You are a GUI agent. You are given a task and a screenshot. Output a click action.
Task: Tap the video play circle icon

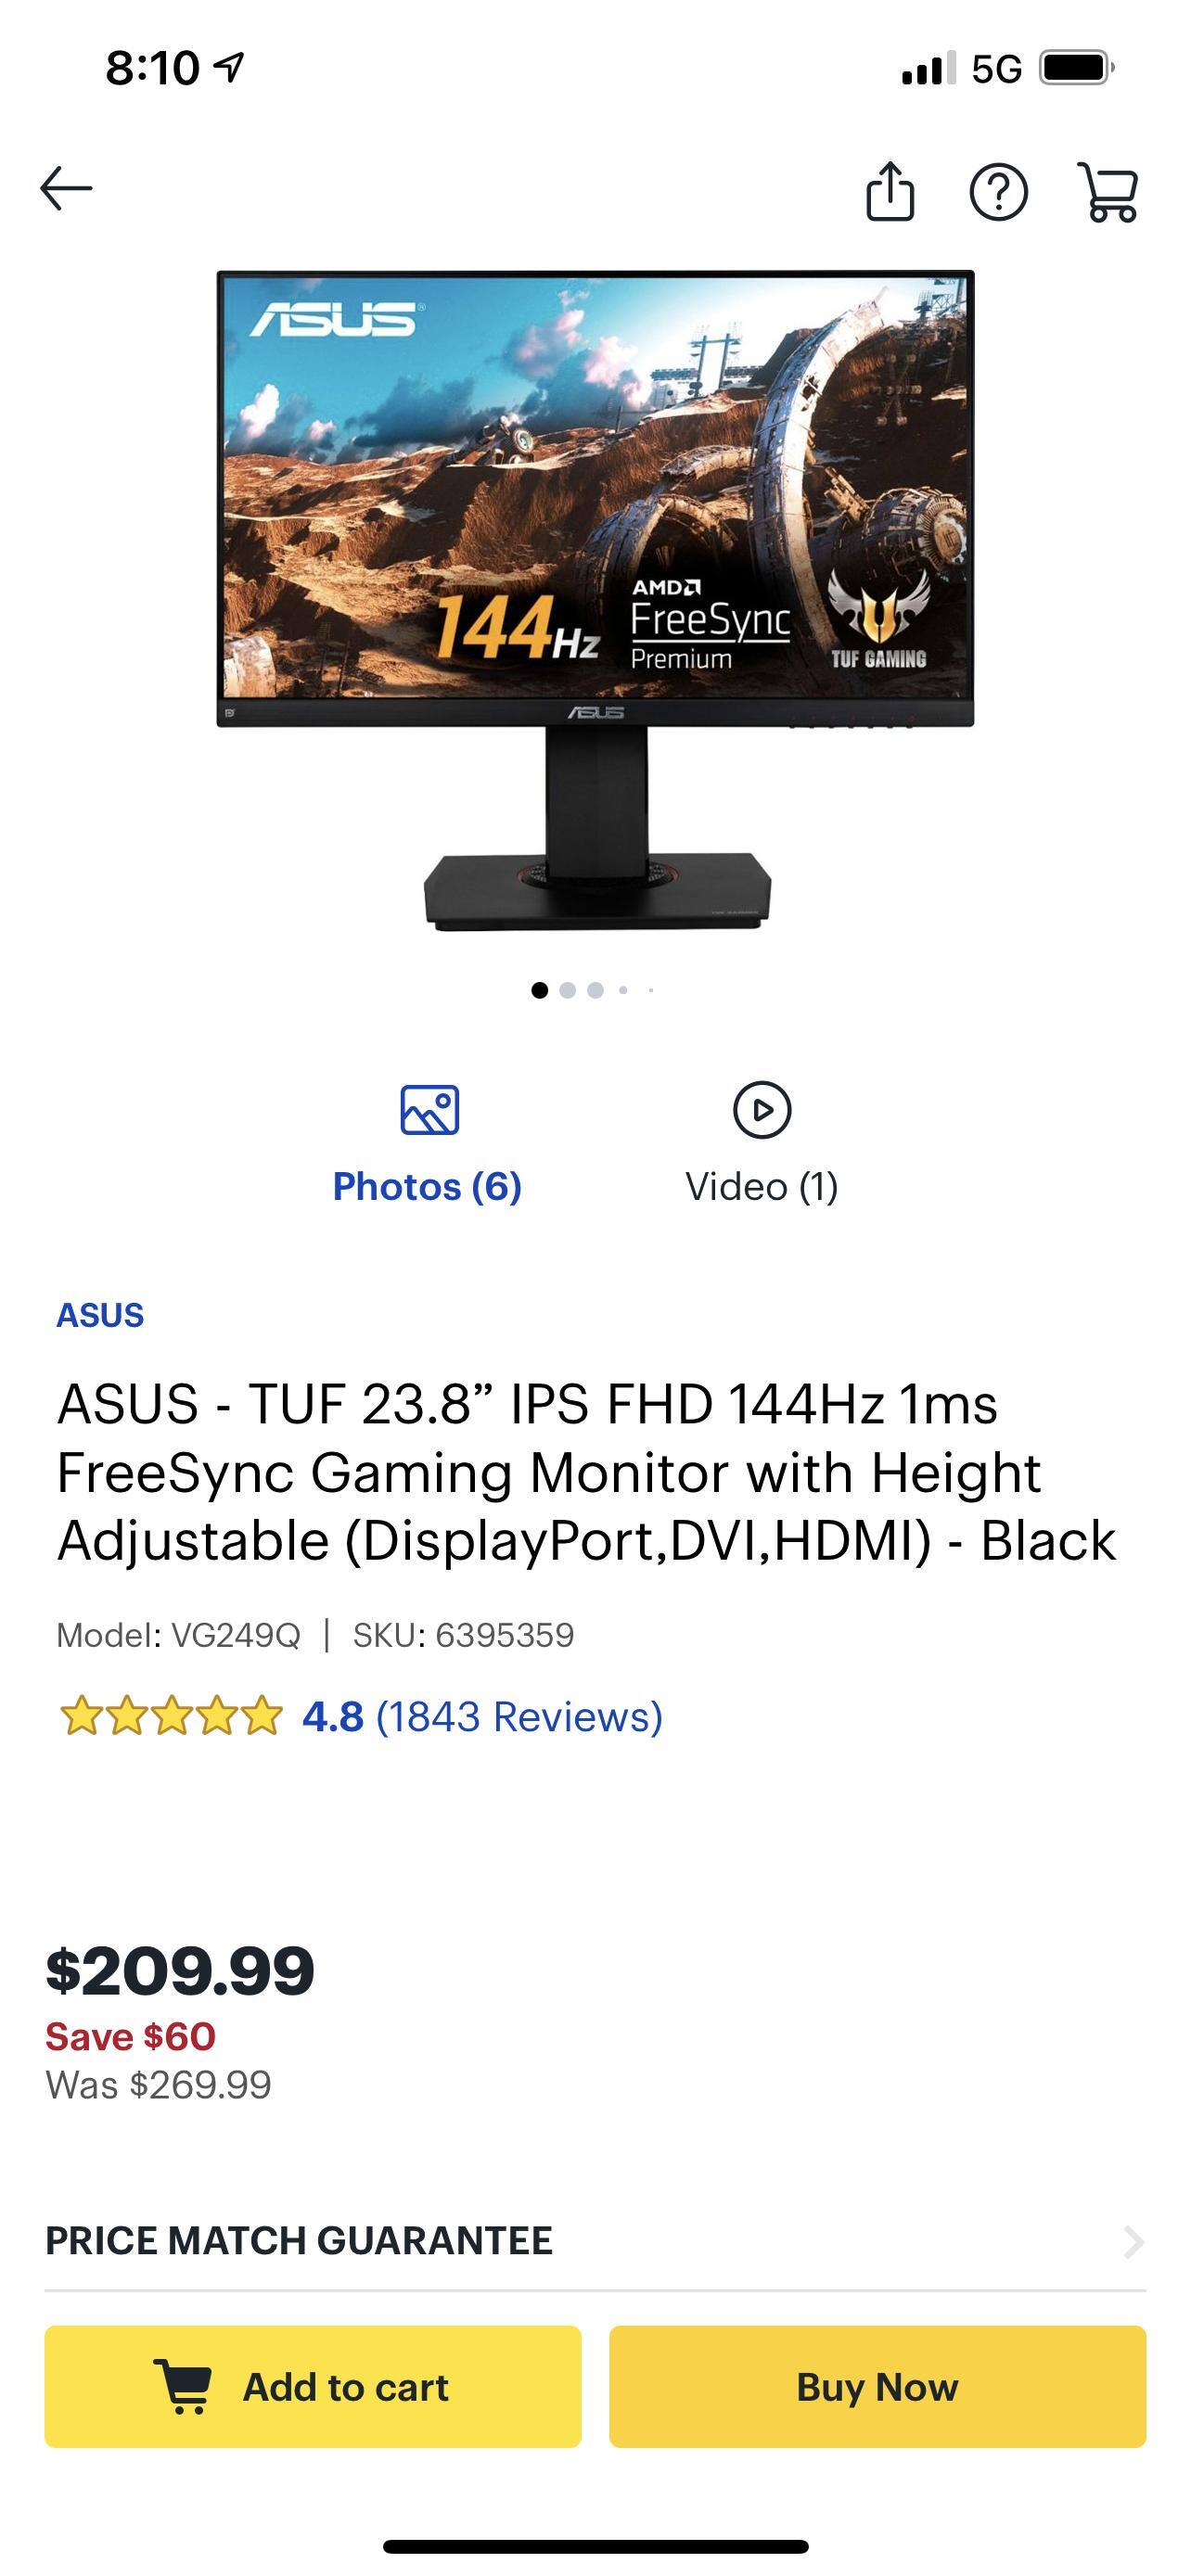pos(762,1110)
